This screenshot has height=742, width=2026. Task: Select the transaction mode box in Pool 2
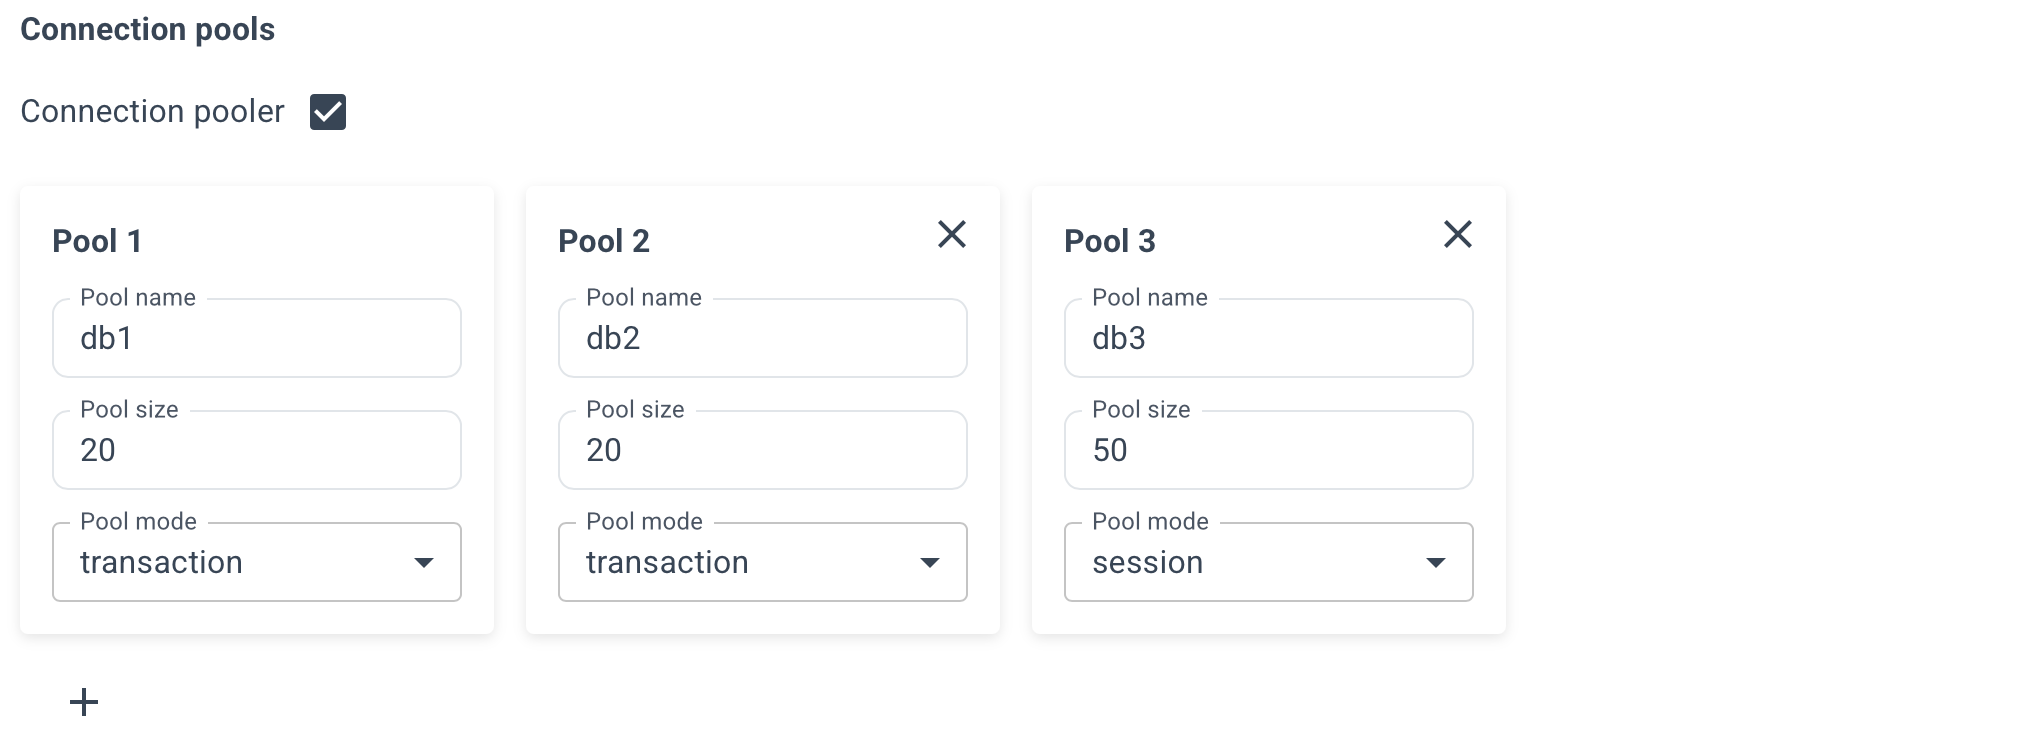(736, 563)
